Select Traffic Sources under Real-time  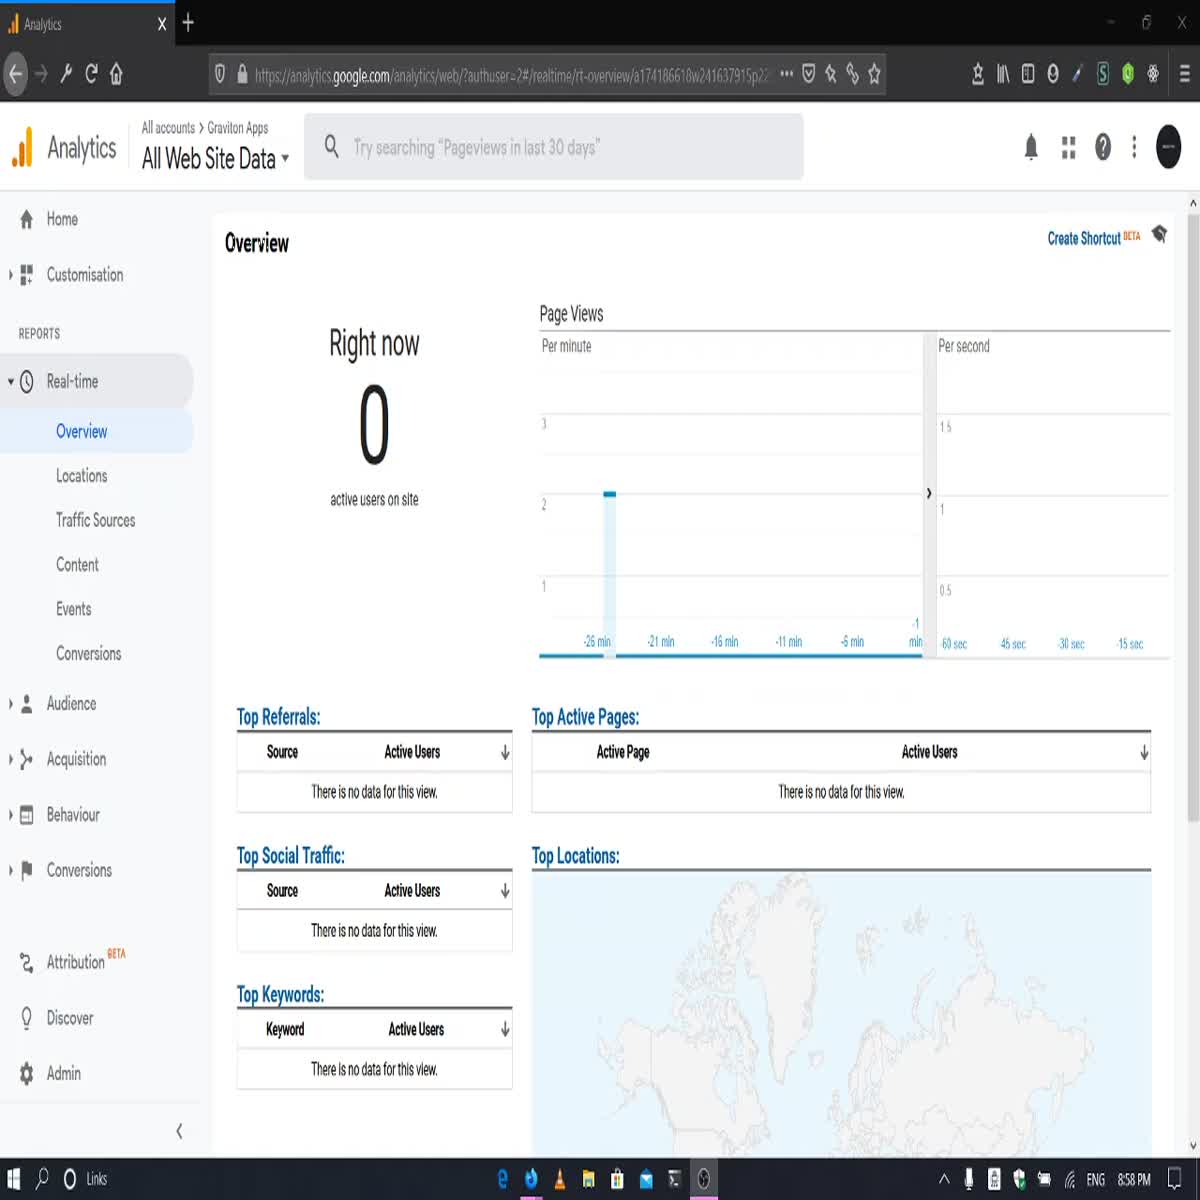pos(95,520)
